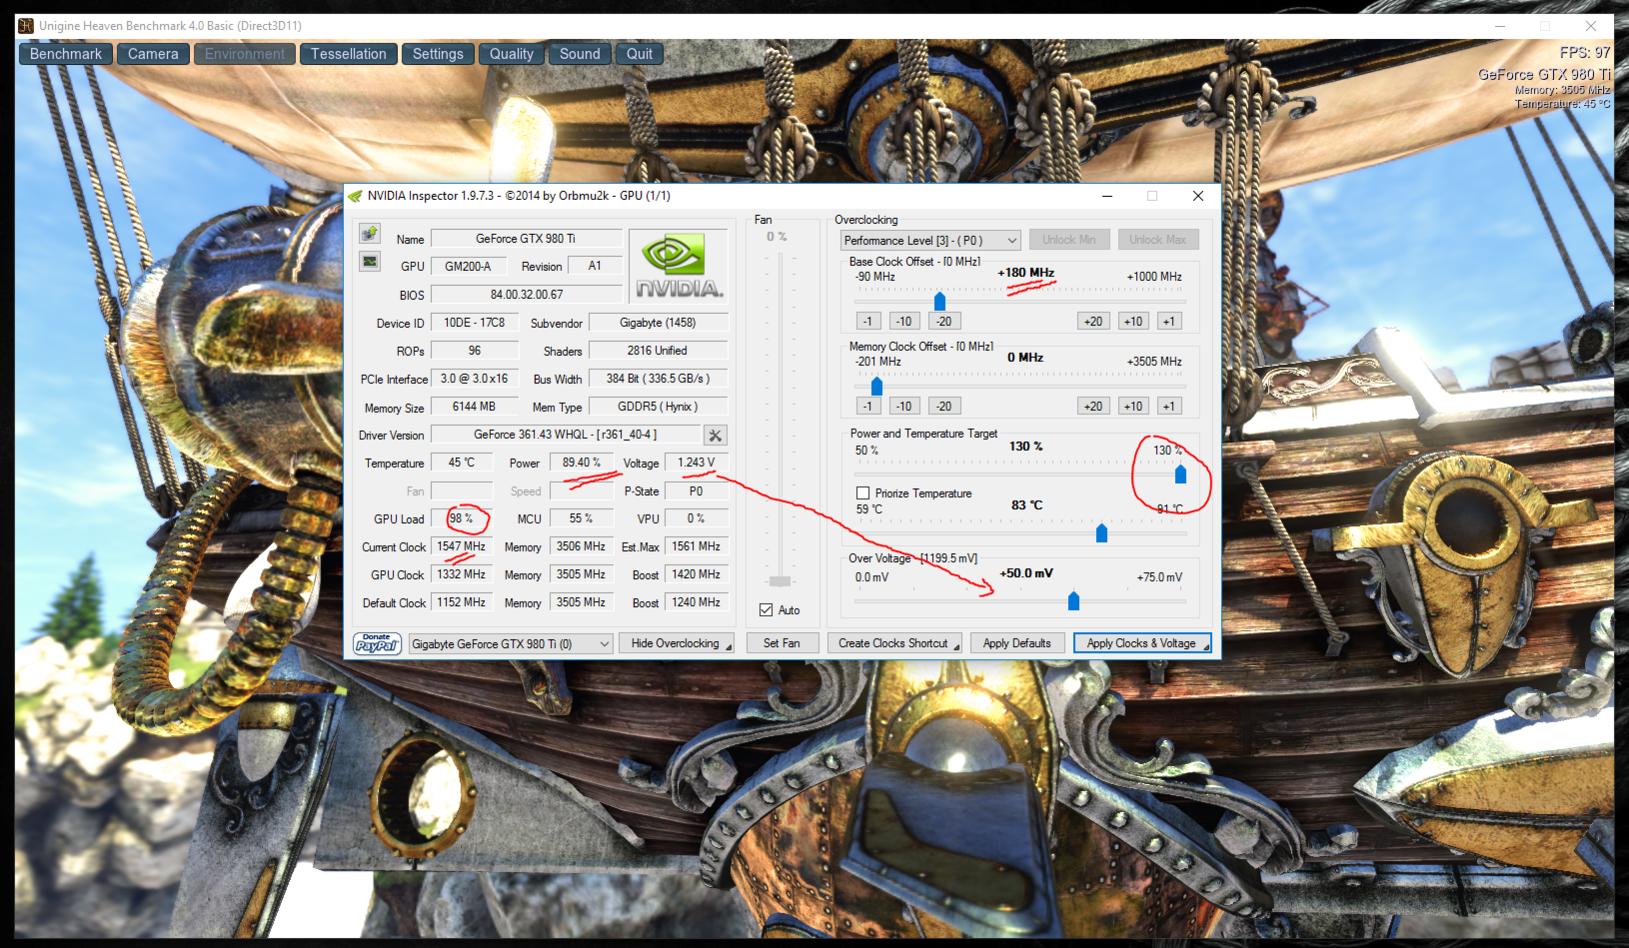Click the GPU Load value 98 %
Image resolution: width=1629 pixels, height=948 pixels.
pyautogui.click(x=461, y=519)
